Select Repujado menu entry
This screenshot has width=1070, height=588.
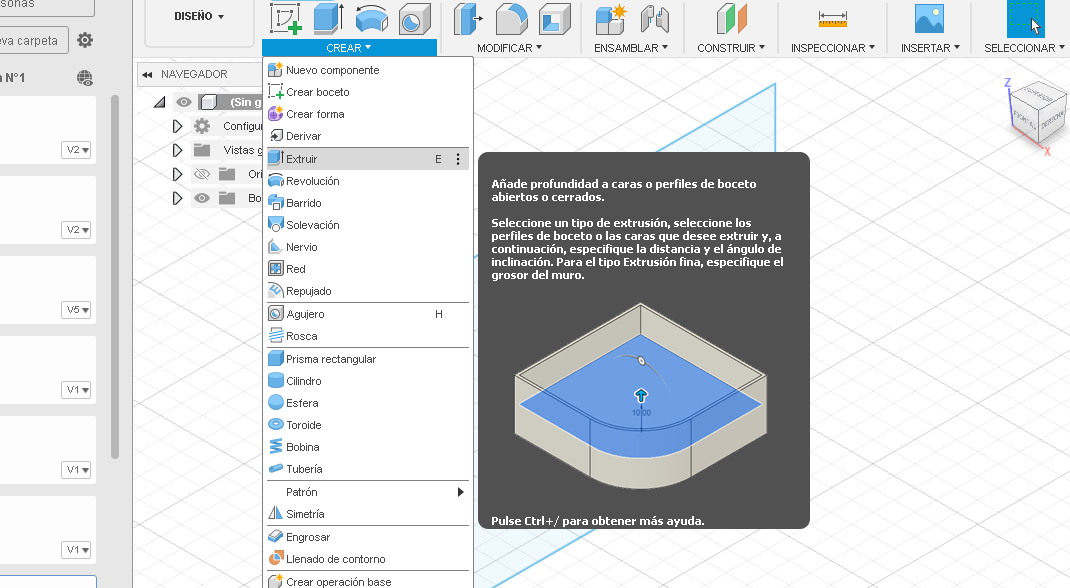coord(367,291)
